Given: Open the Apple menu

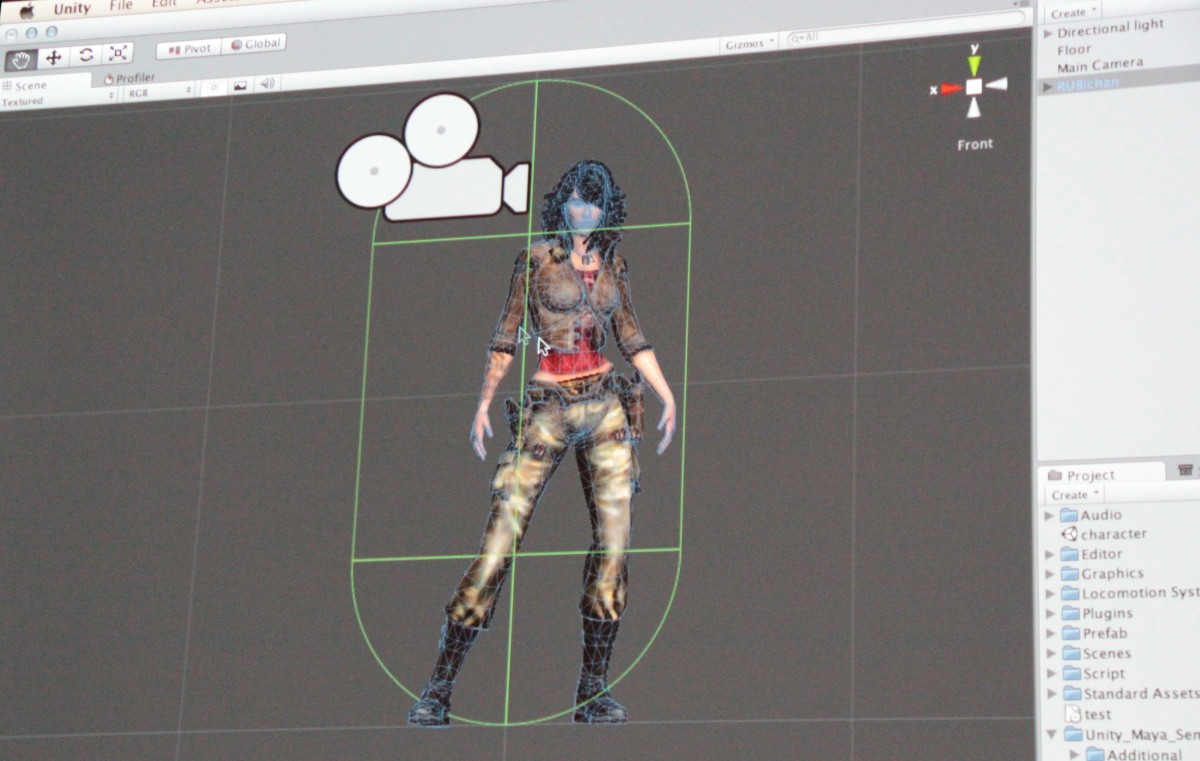Looking at the screenshot, I should point(27,10).
